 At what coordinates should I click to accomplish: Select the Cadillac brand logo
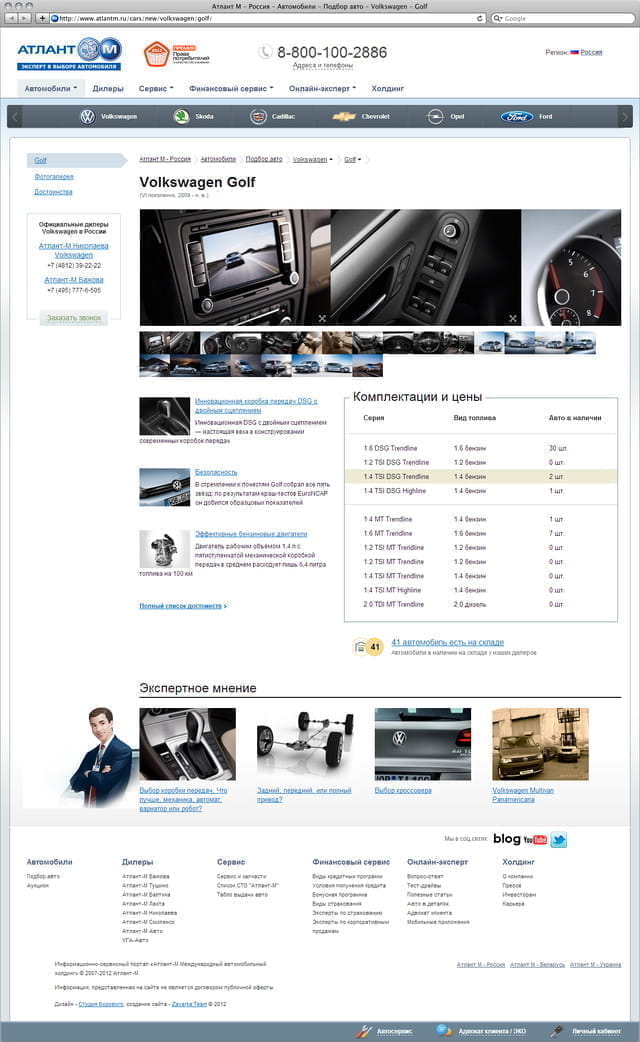click(x=258, y=116)
